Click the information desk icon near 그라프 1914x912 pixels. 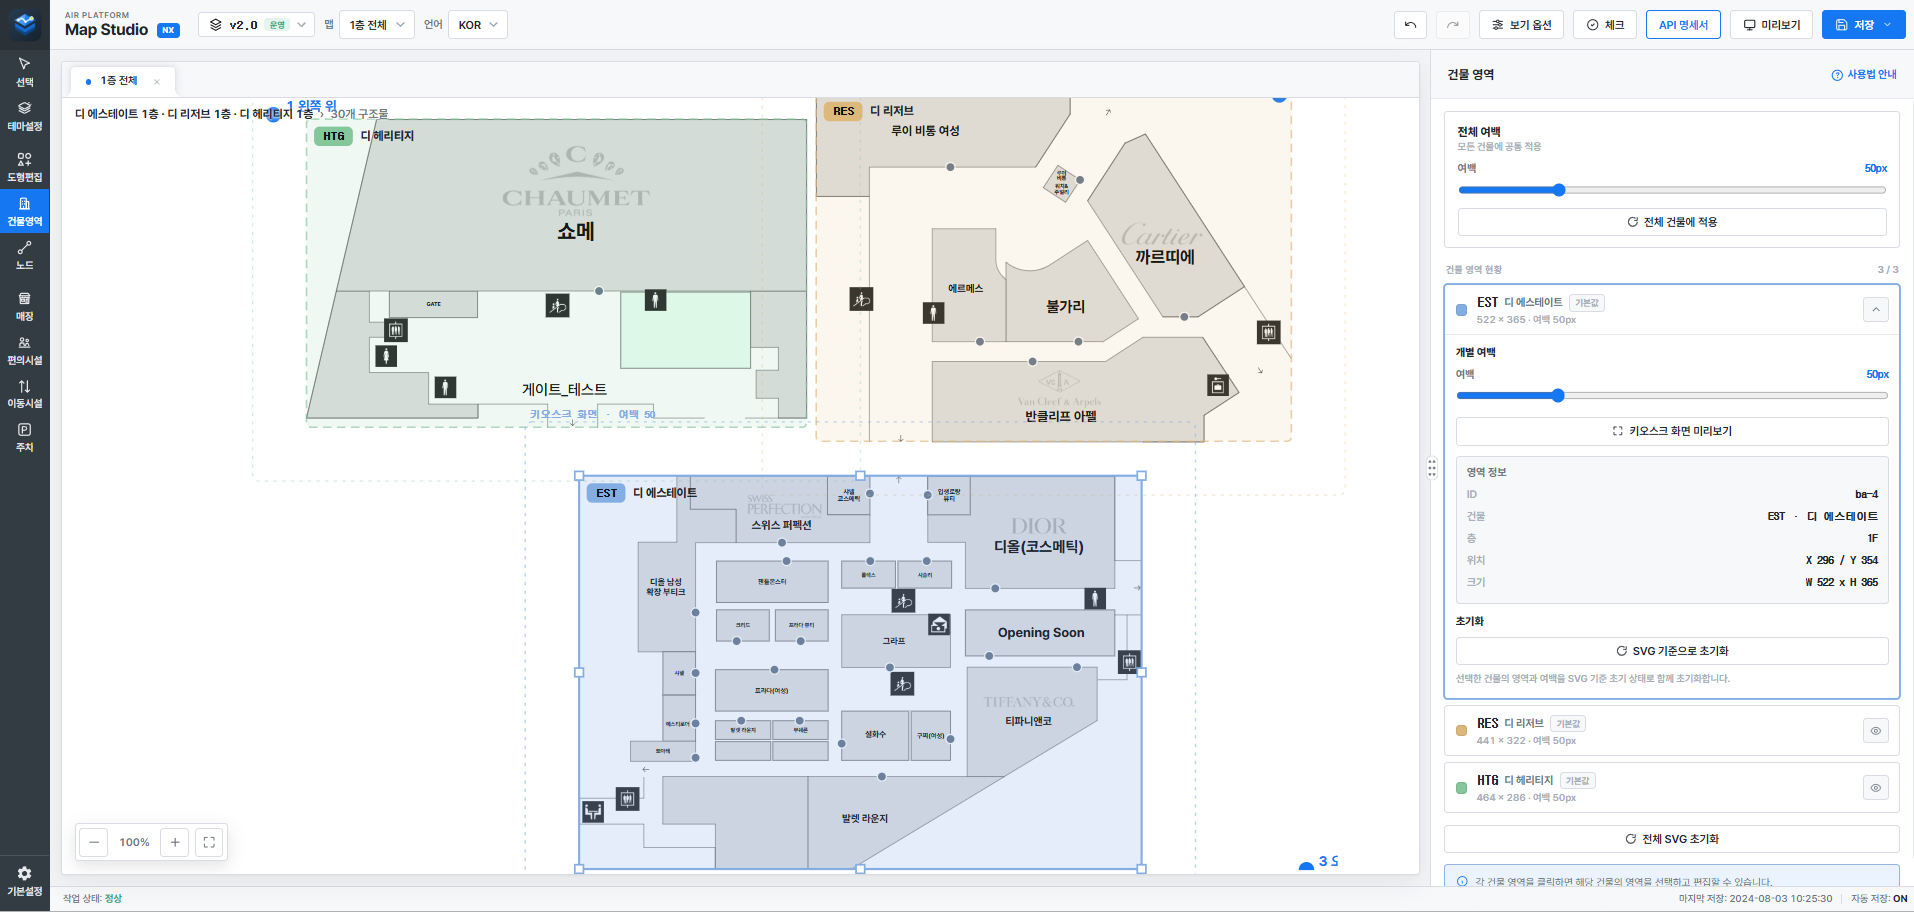[939, 625]
